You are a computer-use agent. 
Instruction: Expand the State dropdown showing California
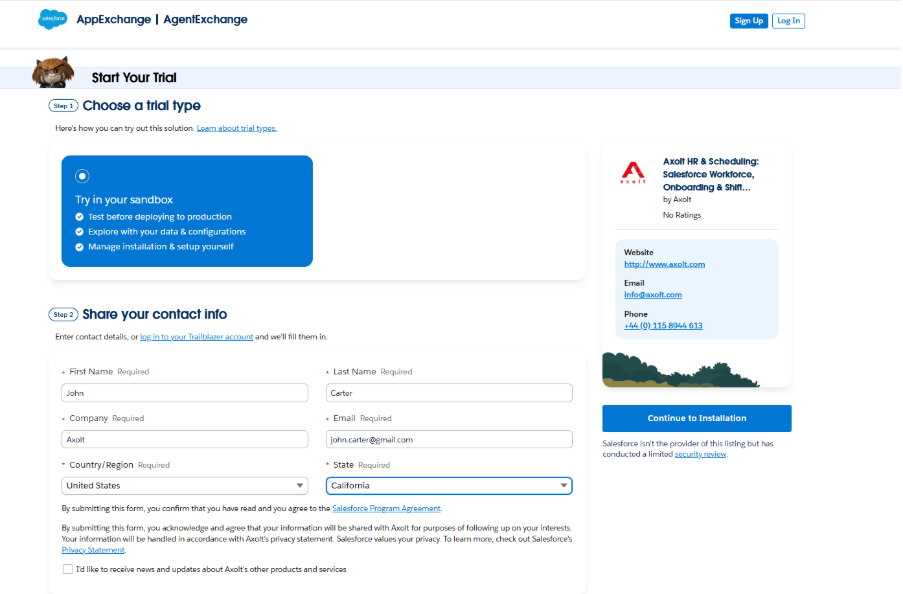tap(449, 486)
